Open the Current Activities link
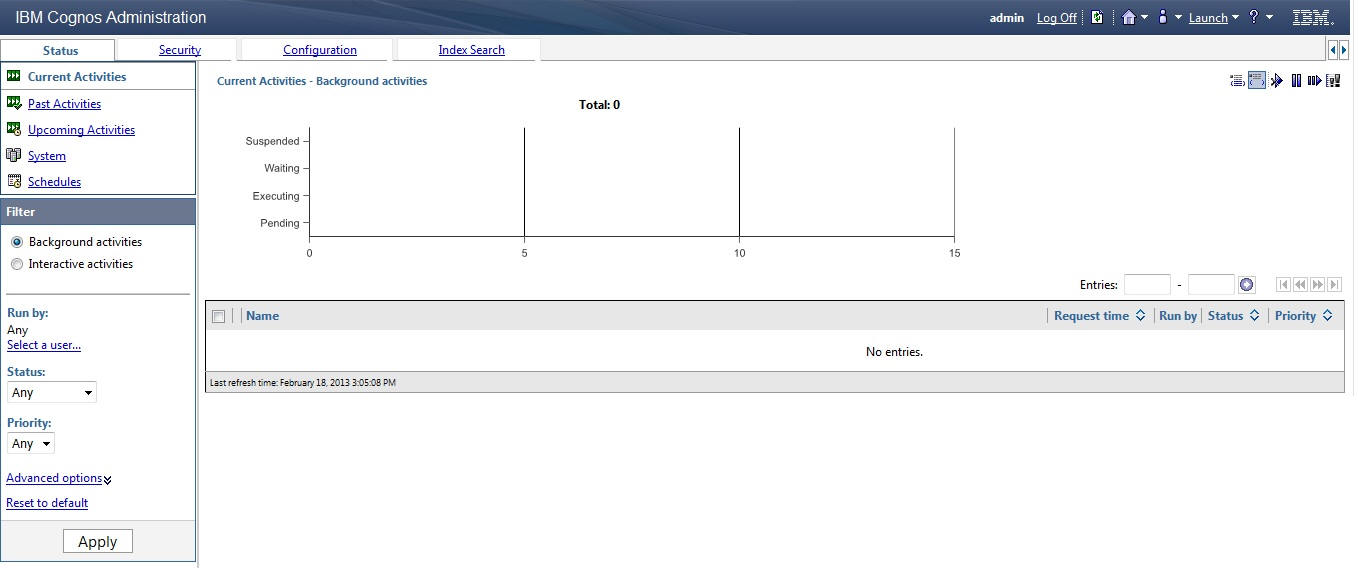 77,77
